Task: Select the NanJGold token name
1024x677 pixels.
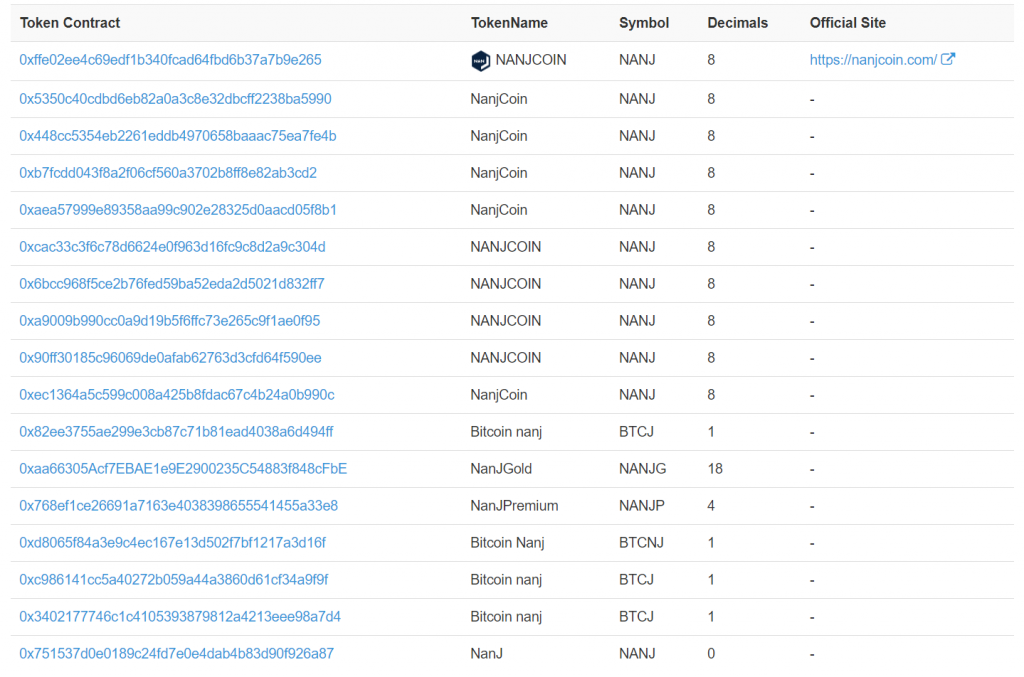Action: 501,469
